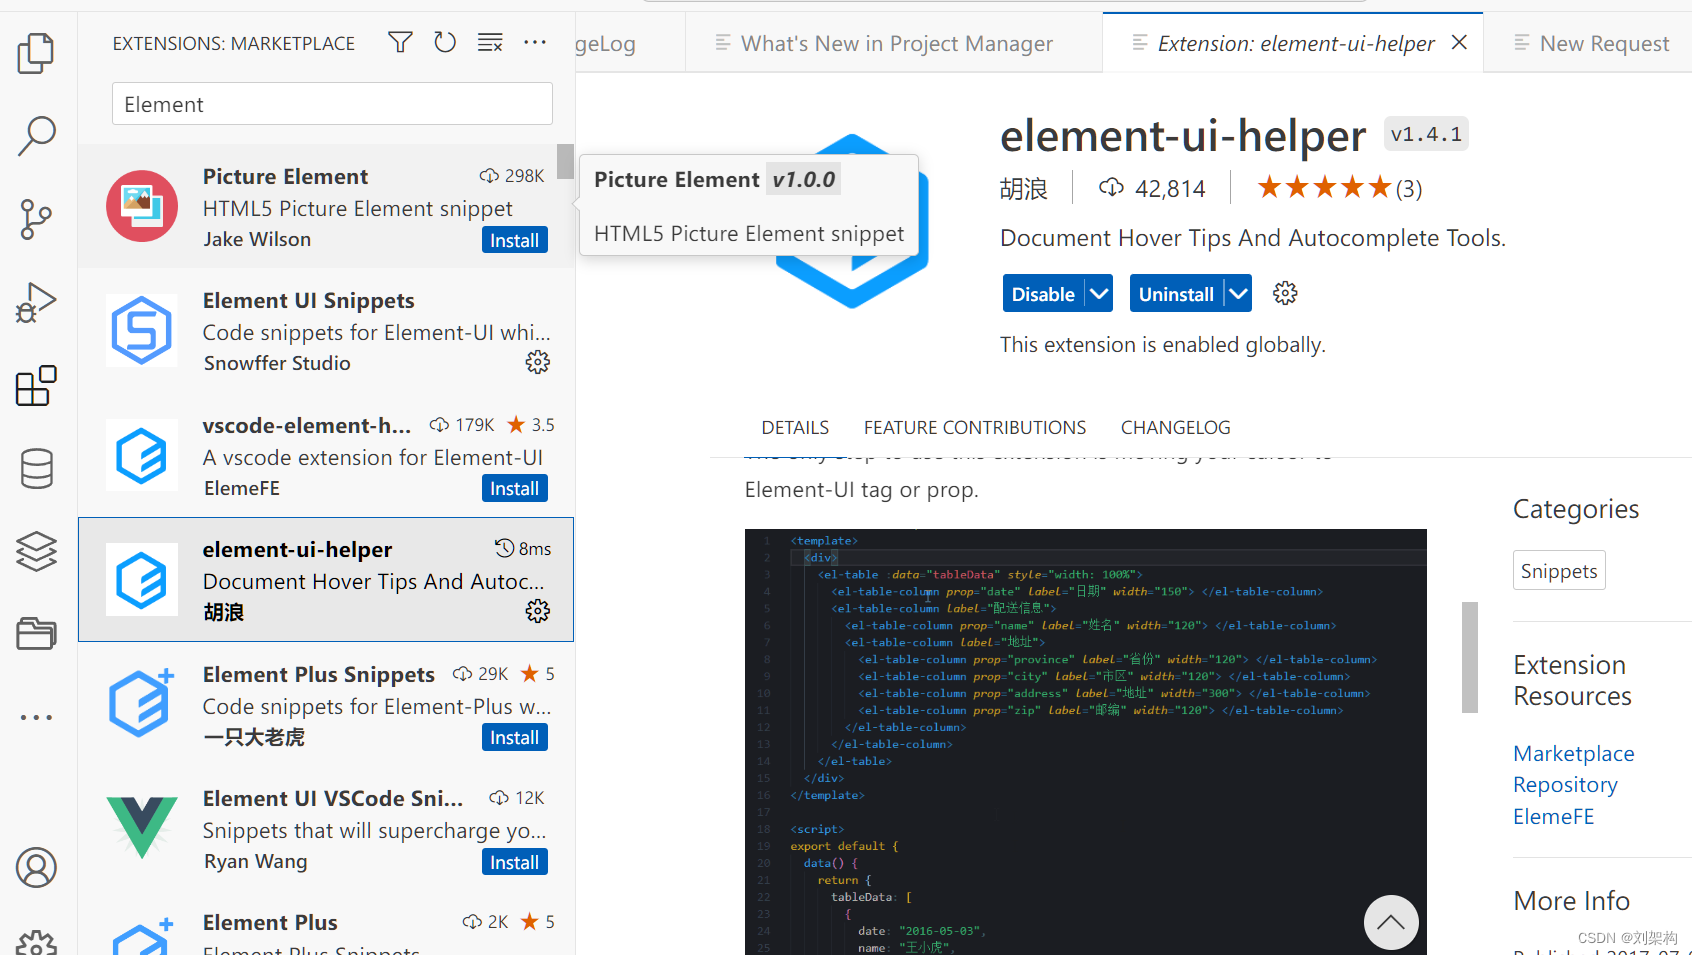This screenshot has width=1692, height=955.
Task: Click the vscode-element-helper icon
Action: [142, 455]
